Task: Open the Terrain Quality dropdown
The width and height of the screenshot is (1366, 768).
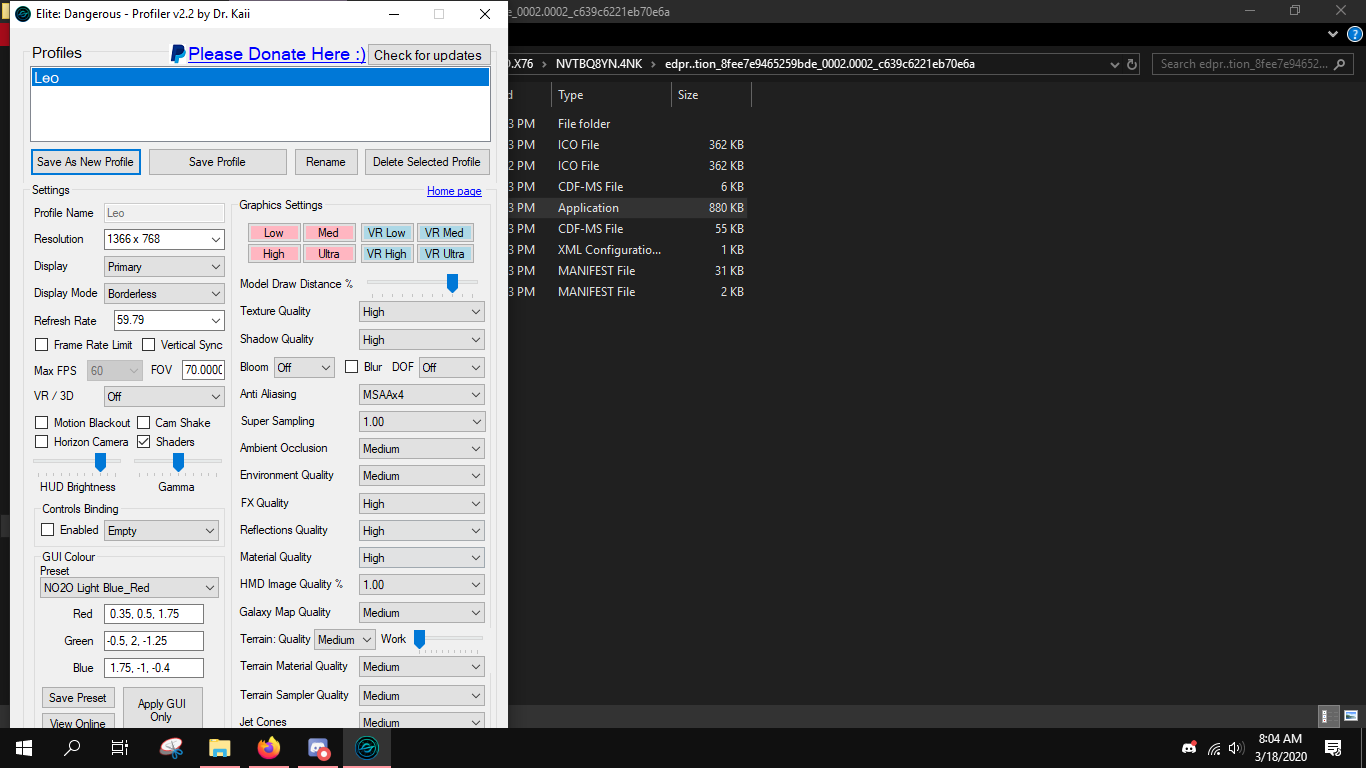Action: [x=345, y=640]
